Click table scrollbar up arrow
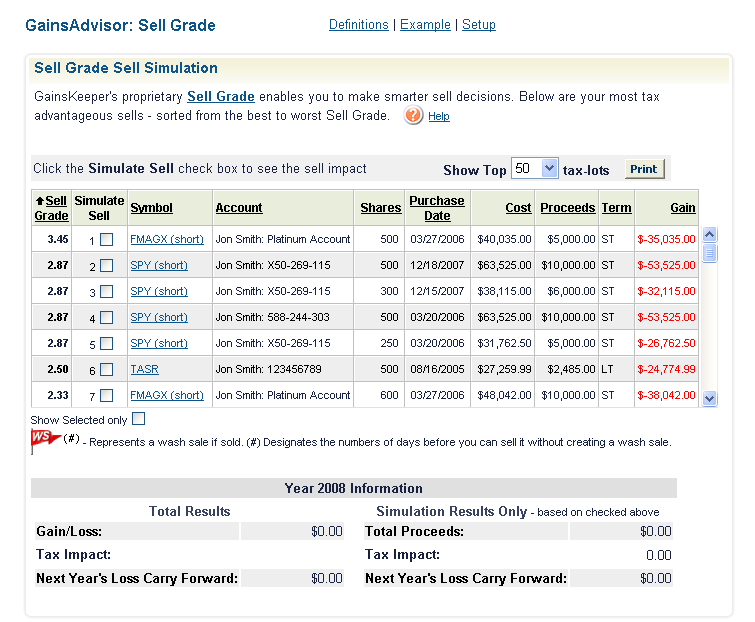 [x=710, y=235]
